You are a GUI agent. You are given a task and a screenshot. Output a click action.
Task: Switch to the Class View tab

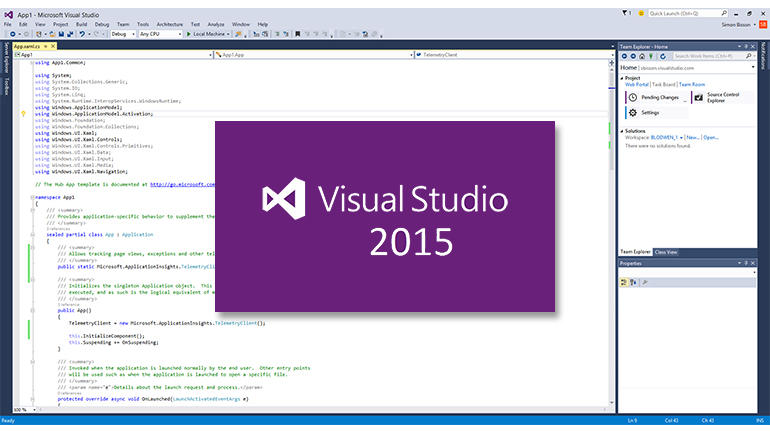(x=666, y=252)
